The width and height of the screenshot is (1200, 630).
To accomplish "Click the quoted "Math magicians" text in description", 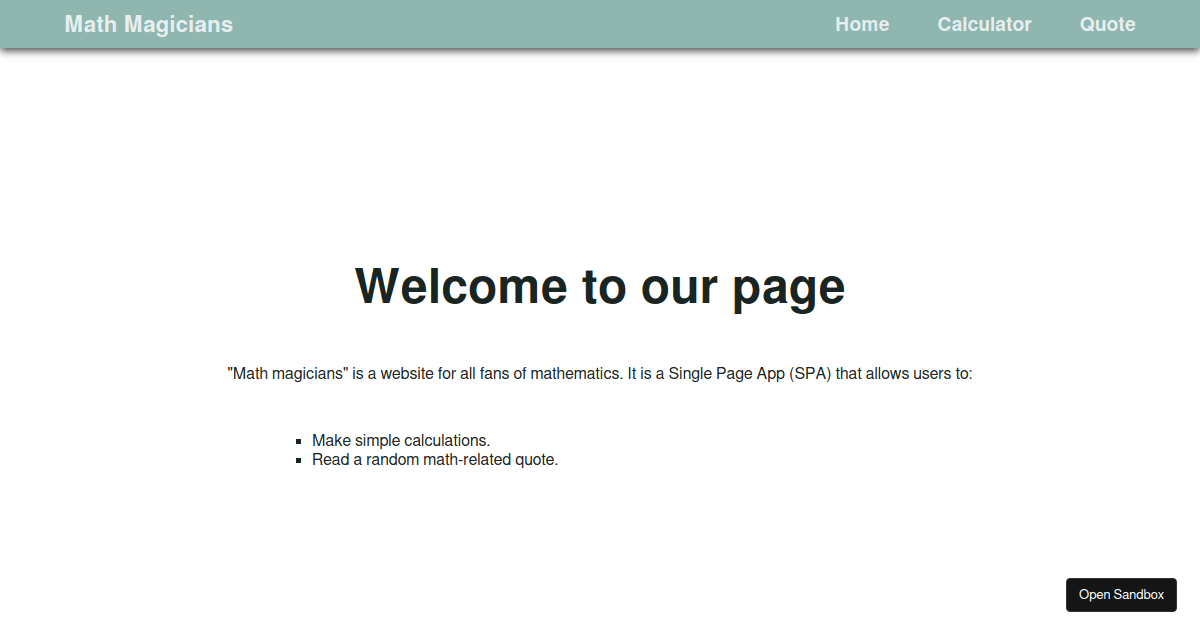I will (x=288, y=374).
